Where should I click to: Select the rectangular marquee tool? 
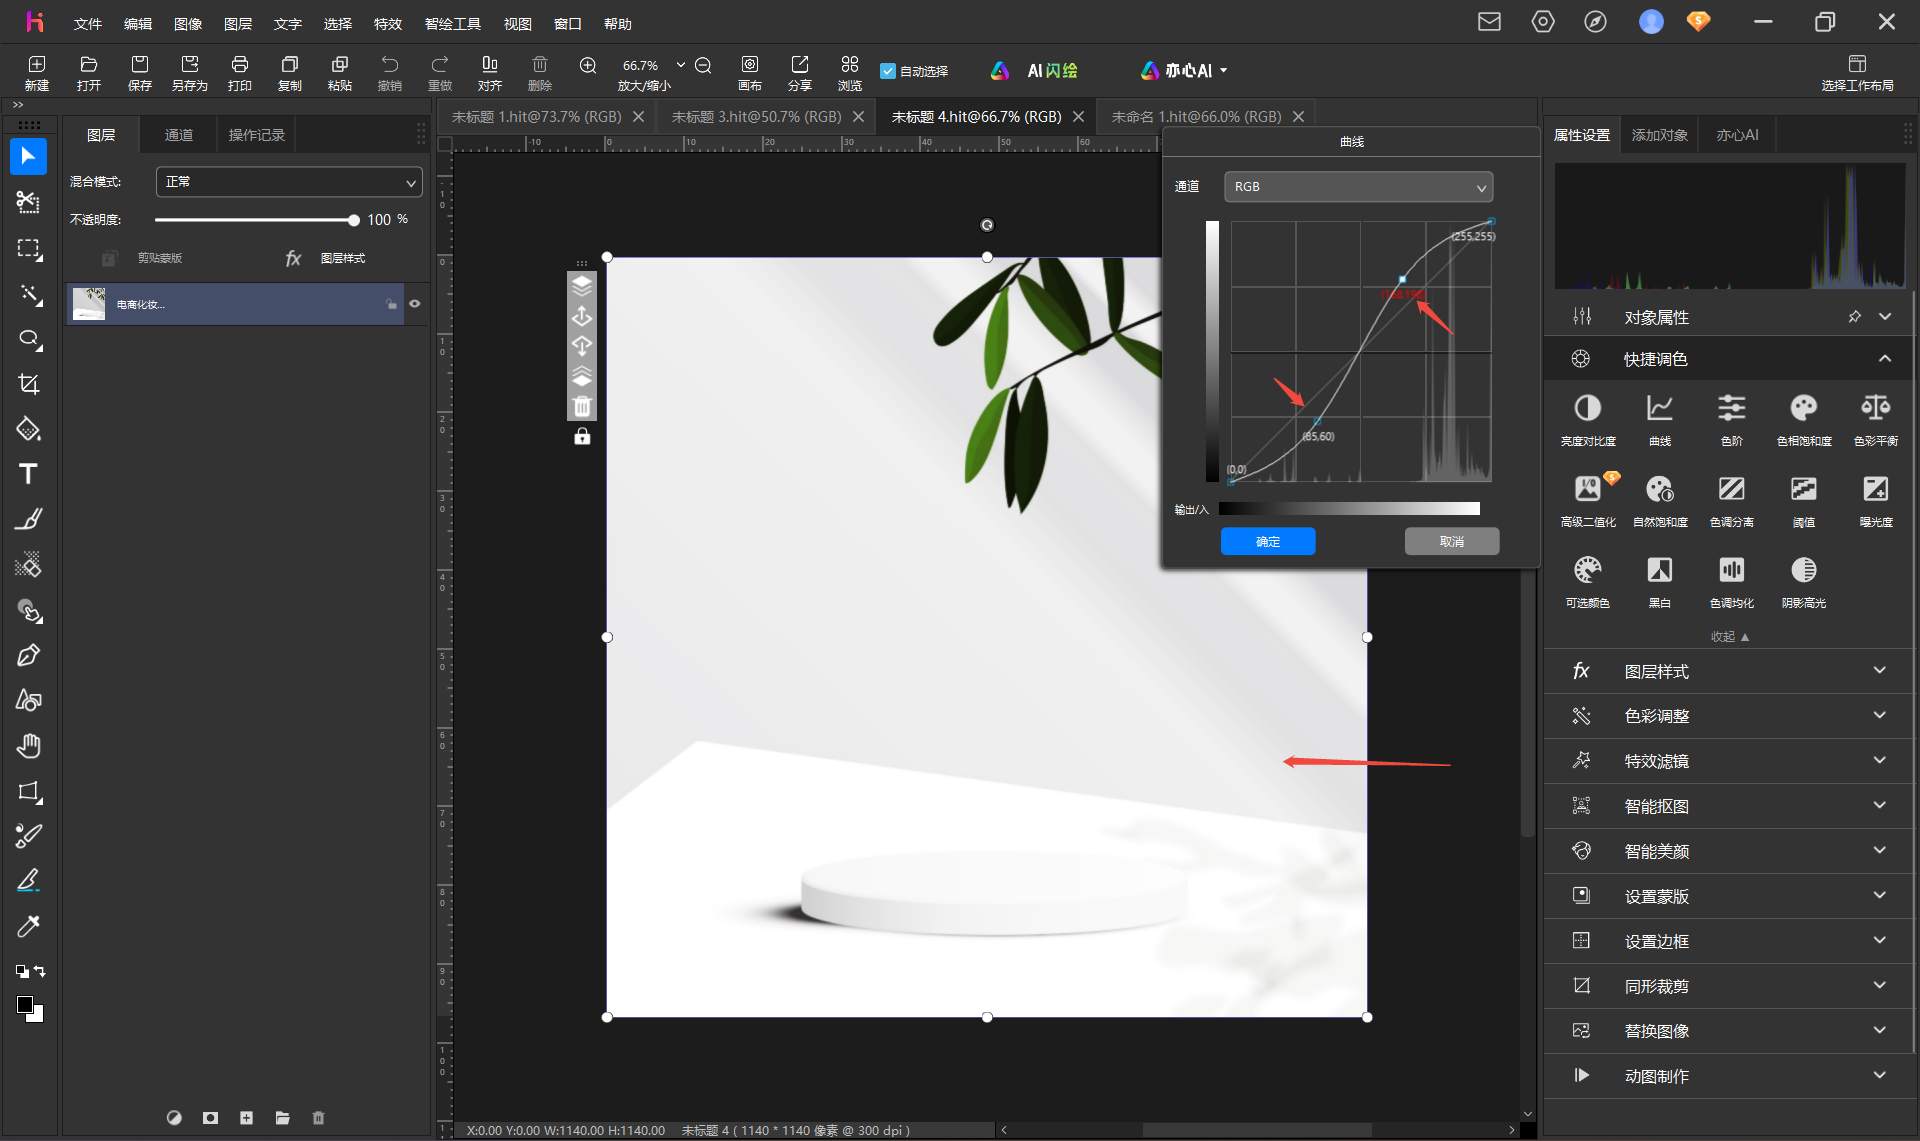click(x=28, y=248)
